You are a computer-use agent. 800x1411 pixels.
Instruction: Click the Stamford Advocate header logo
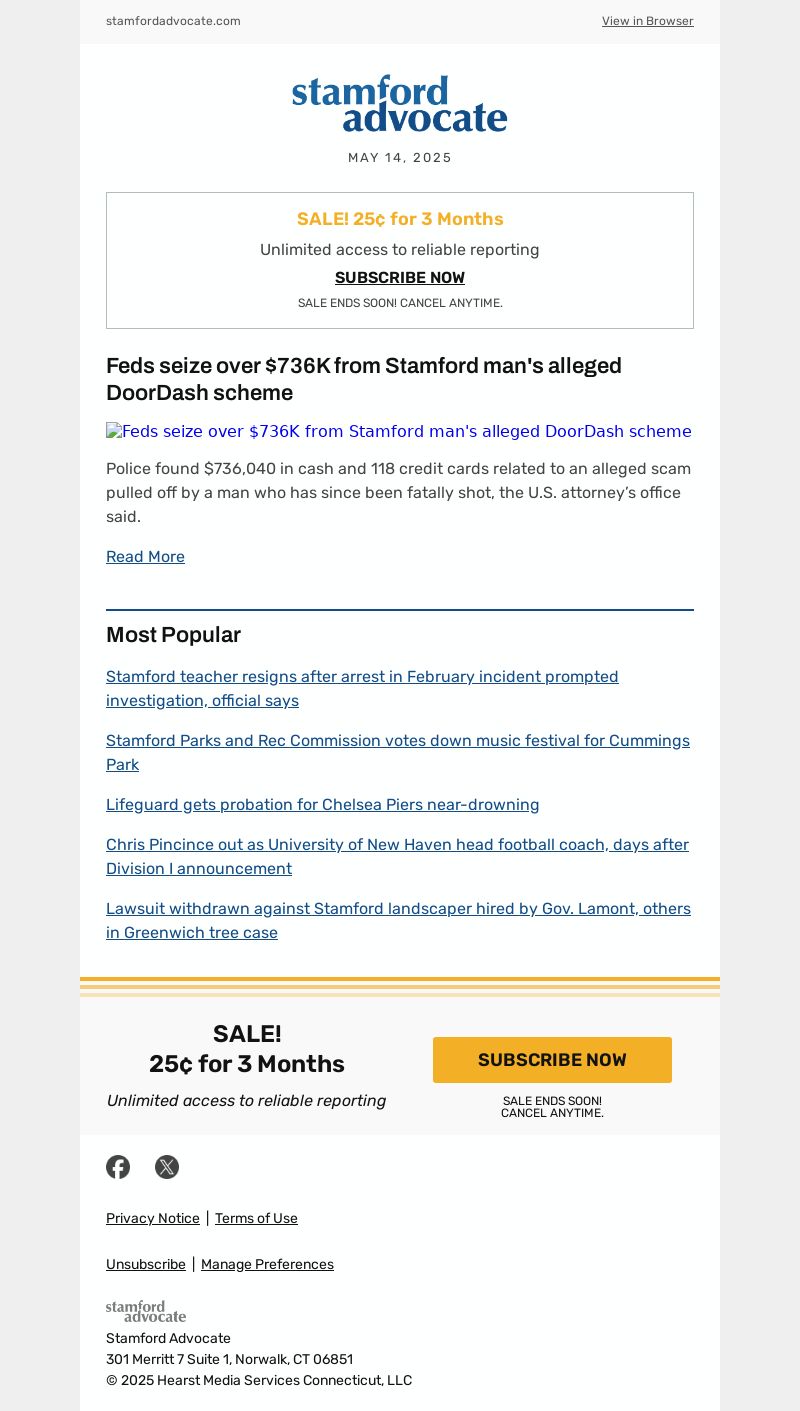[x=400, y=104]
